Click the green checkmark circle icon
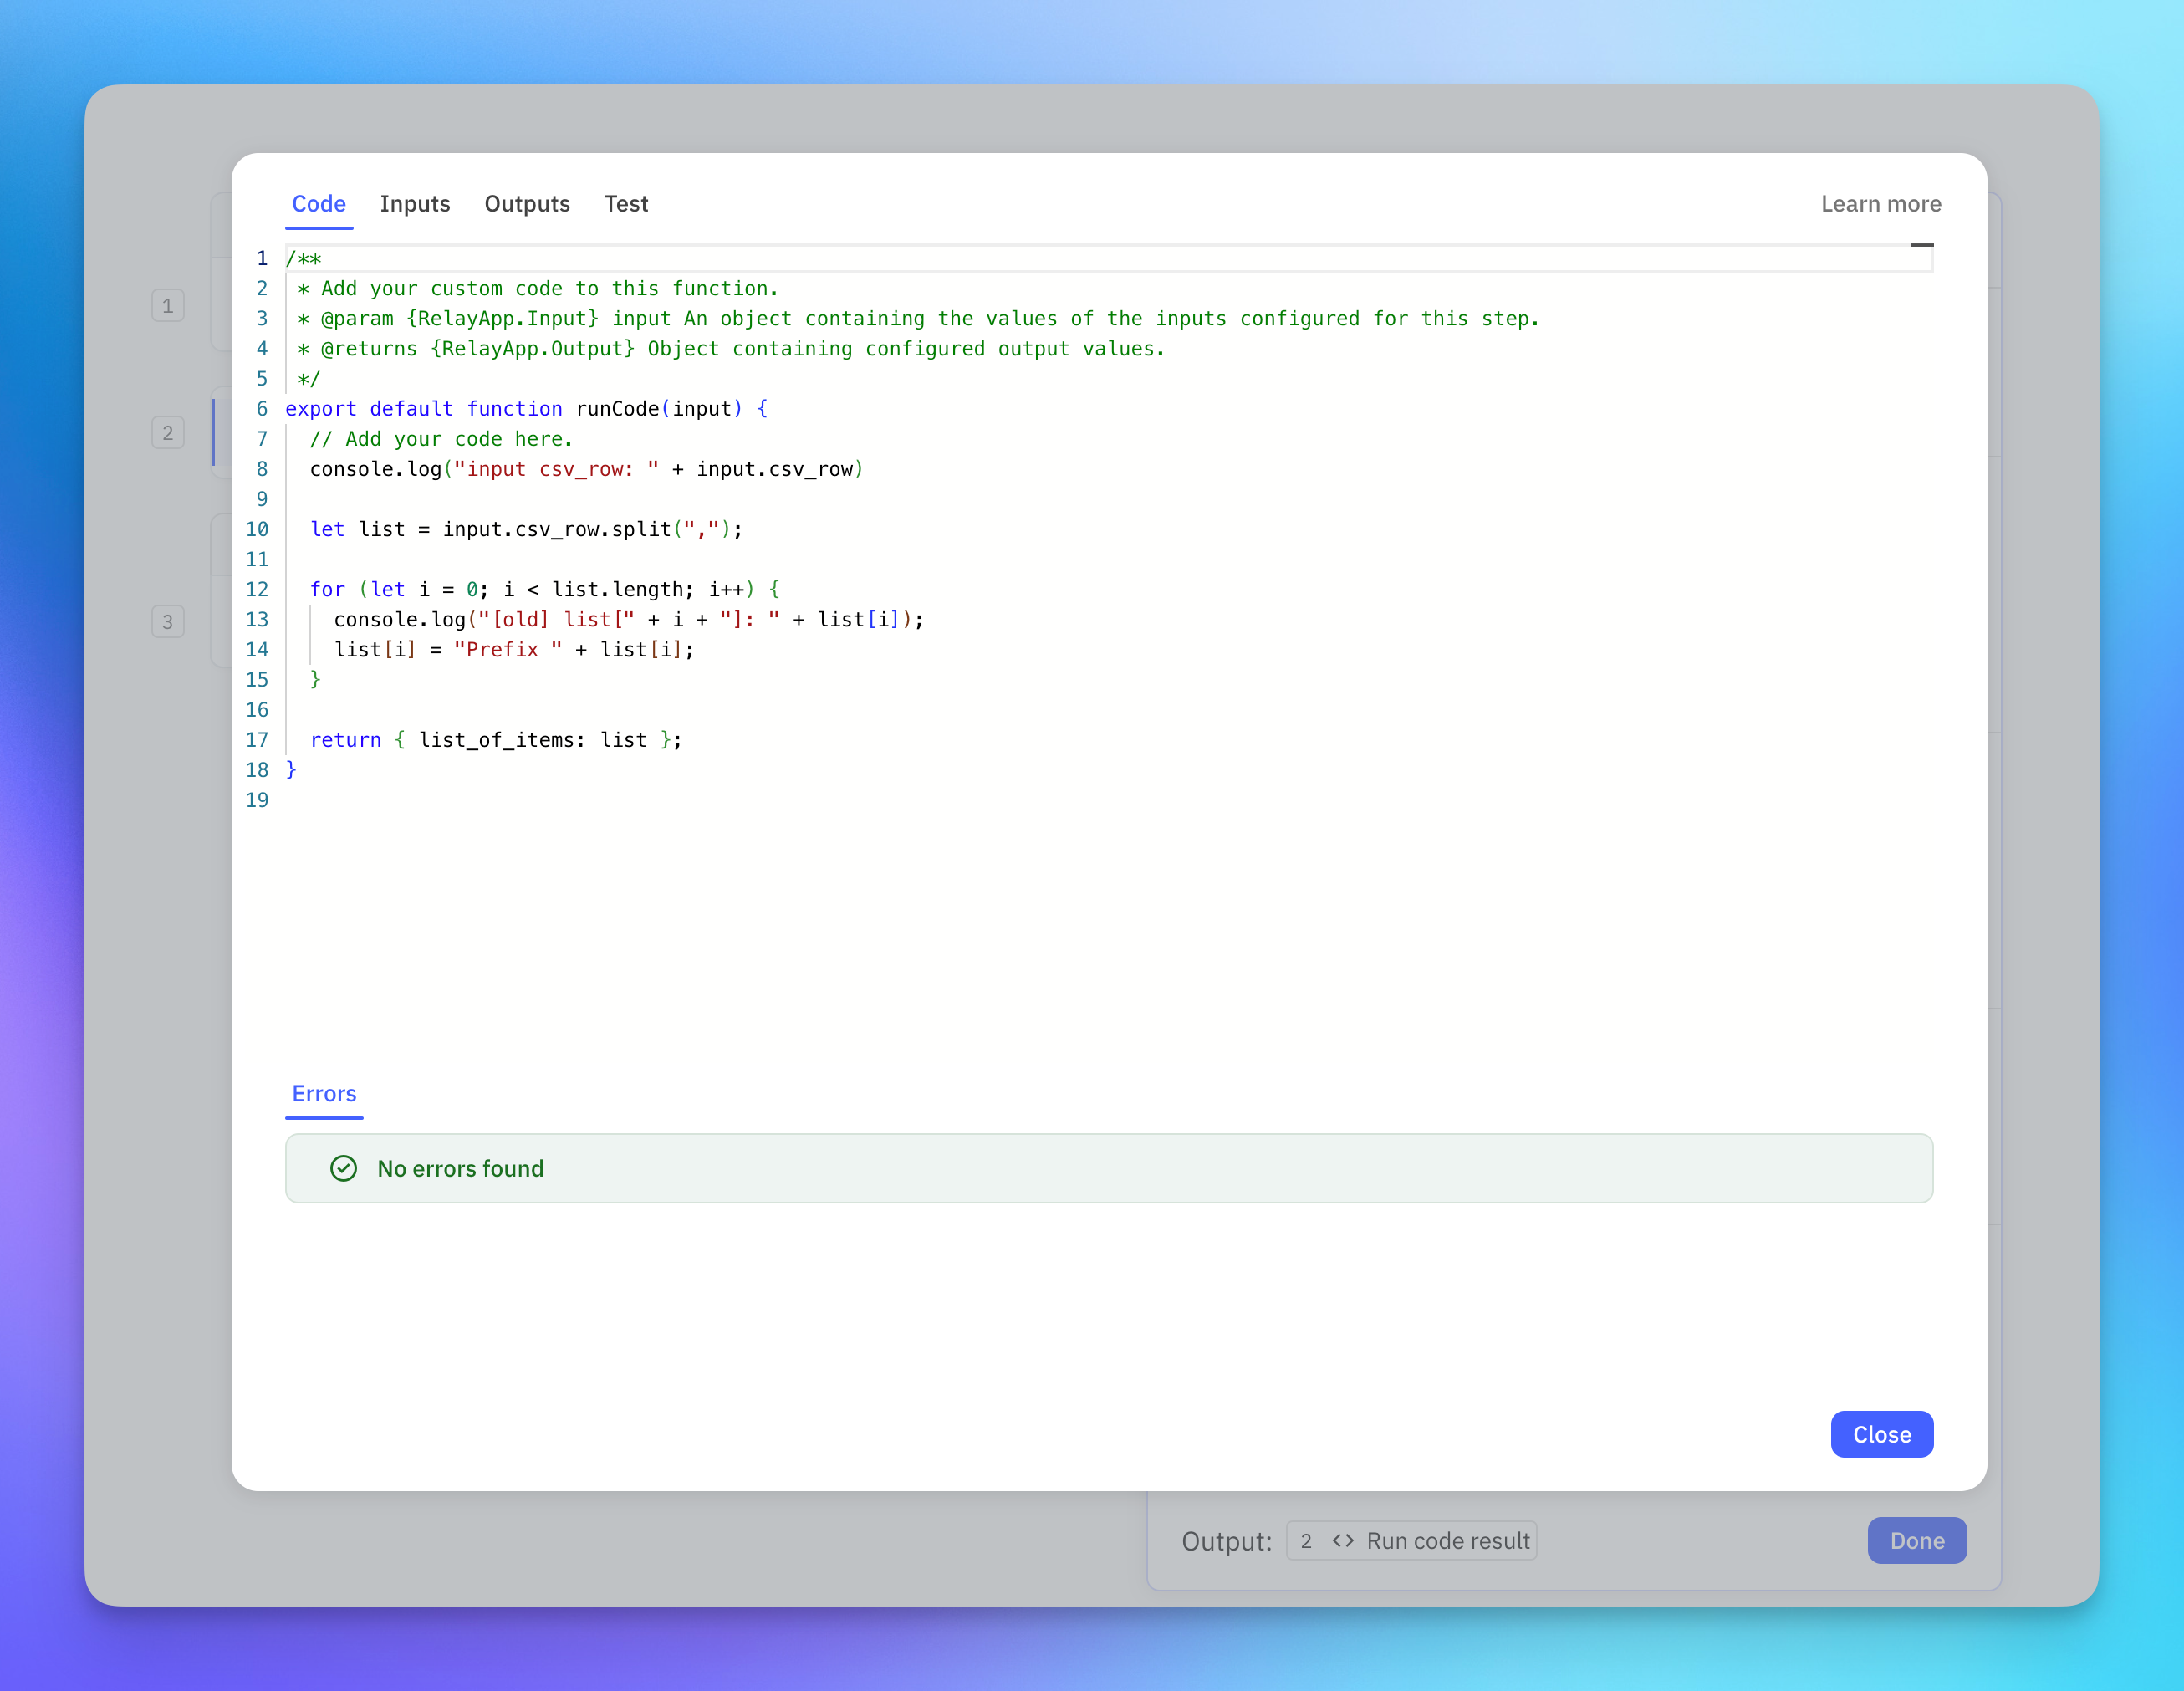Viewport: 2184px width, 1691px height. coord(343,1168)
